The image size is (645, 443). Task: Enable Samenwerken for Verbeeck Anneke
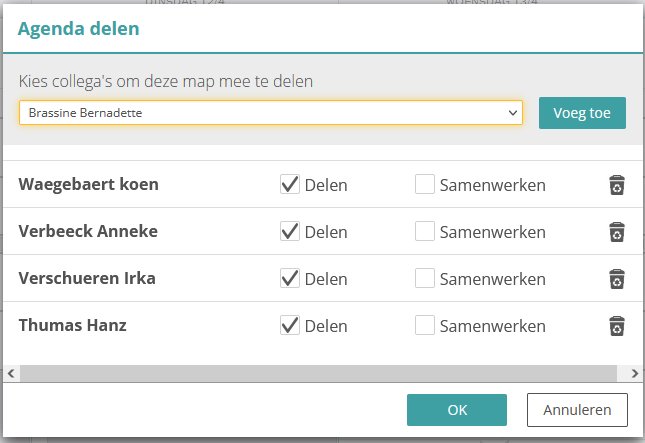click(425, 231)
